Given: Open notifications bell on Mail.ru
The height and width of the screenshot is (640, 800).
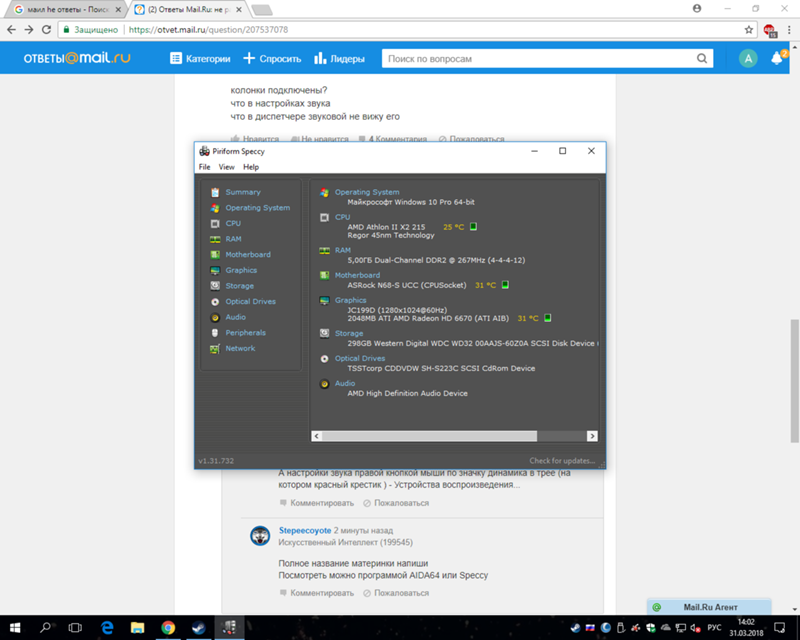Looking at the screenshot, I should point(777,58).
